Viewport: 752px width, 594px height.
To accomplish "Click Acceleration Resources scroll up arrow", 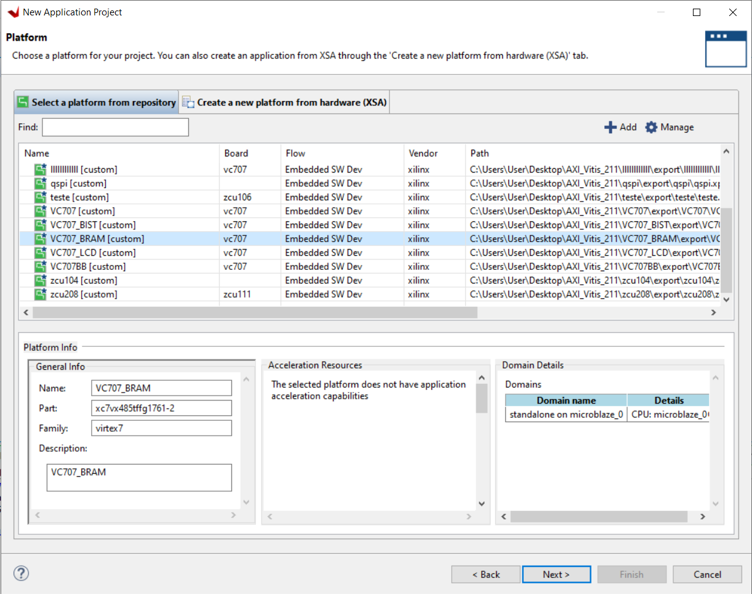I will tap(482, 378).
